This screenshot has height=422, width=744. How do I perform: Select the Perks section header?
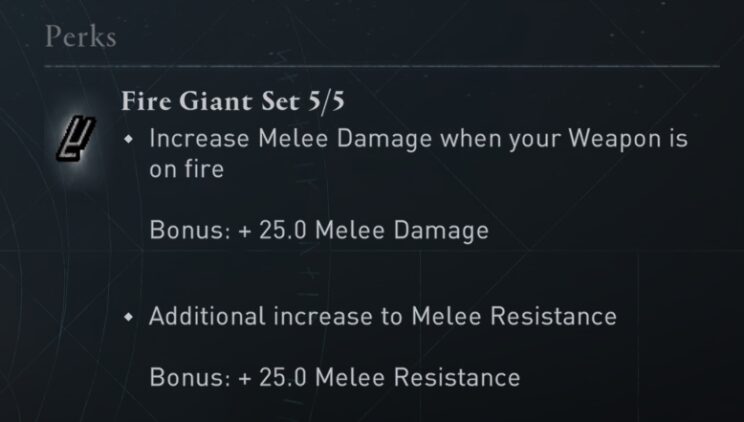tap(81, 38)
